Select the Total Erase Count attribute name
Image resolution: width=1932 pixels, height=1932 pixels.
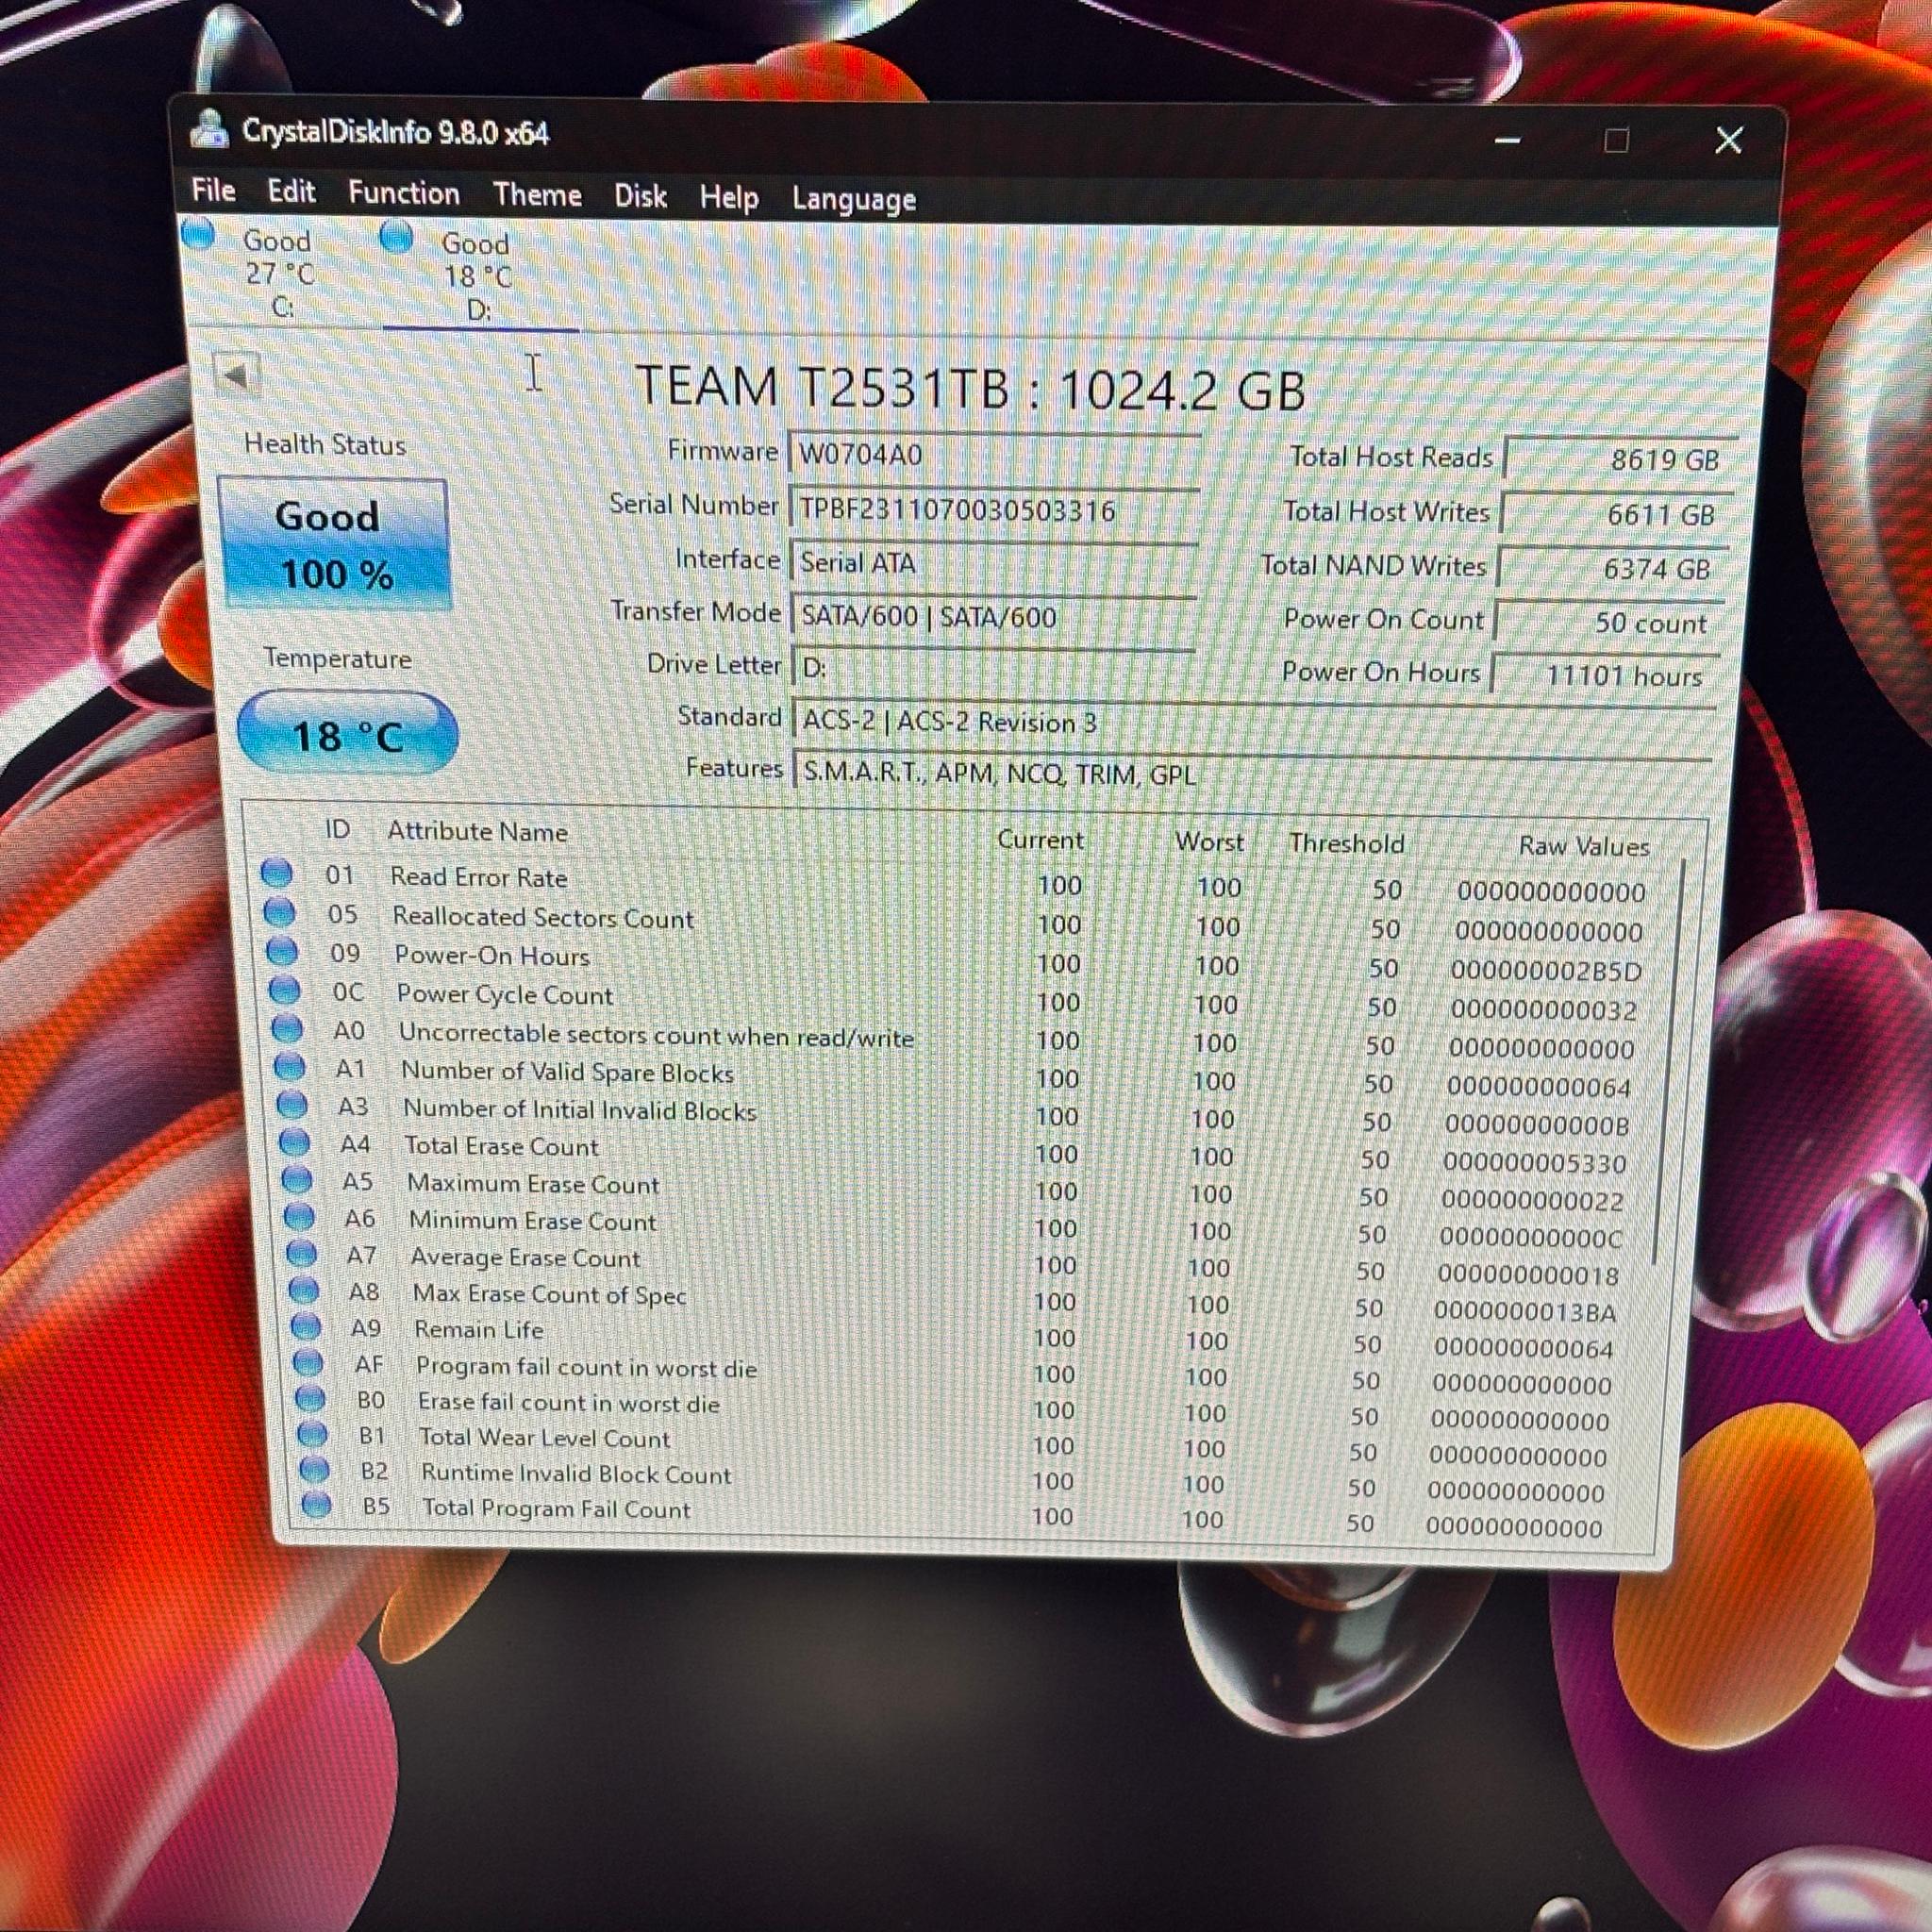pos(501,1146)
